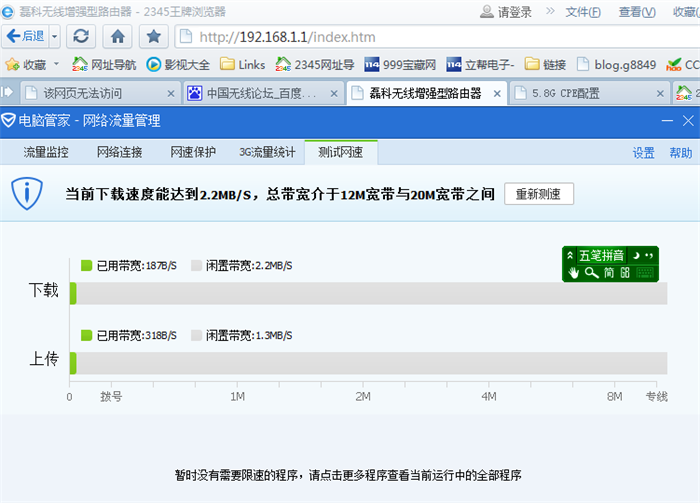Expand the double-chevron overflow menu
The height and width of the screenshot is (503, 700).
point(550,11)
